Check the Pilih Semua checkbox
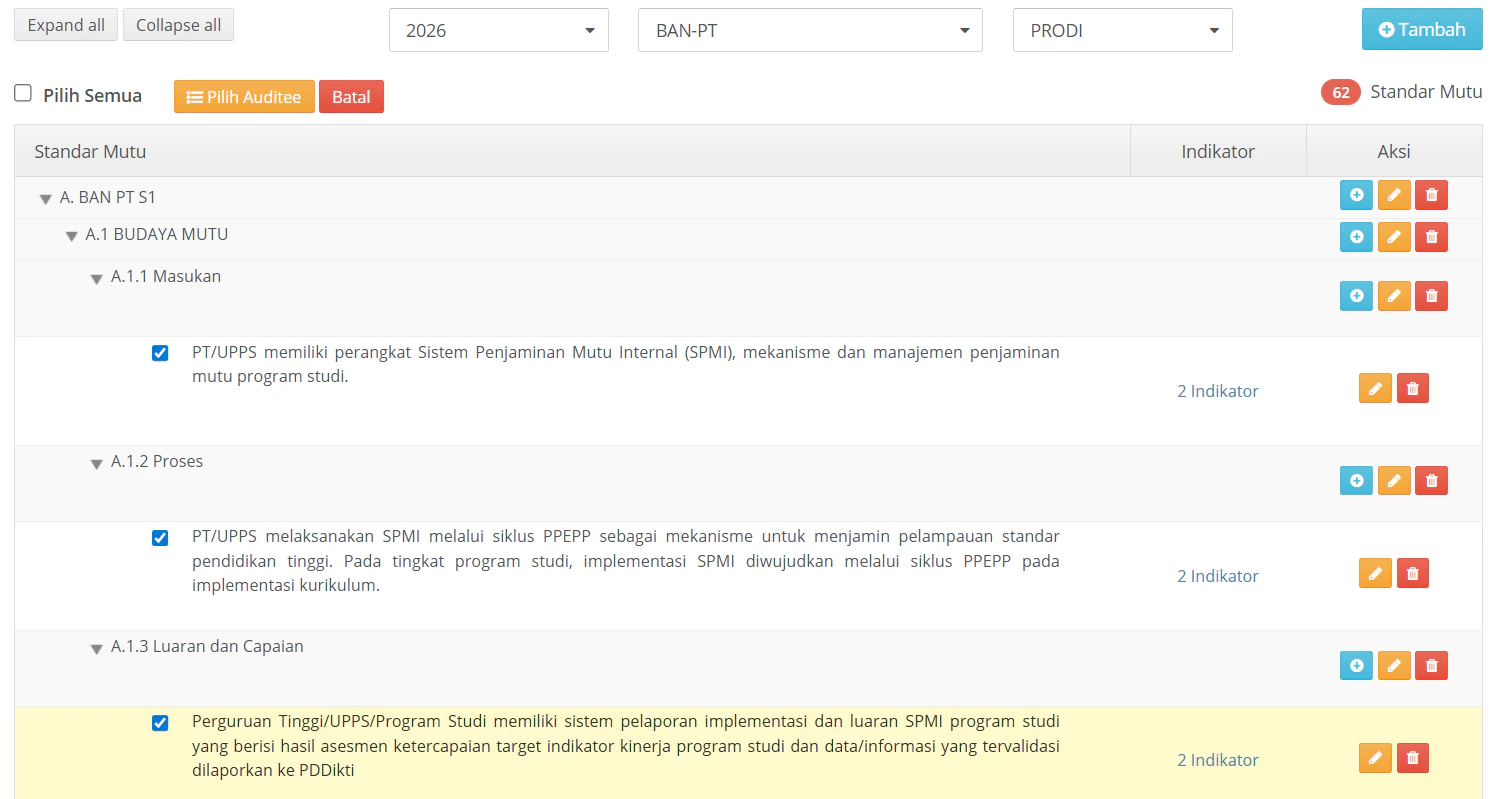Image resolution: width=1506 pixels, height=799 pixels. pyautogui.click(x=22, y=92)
